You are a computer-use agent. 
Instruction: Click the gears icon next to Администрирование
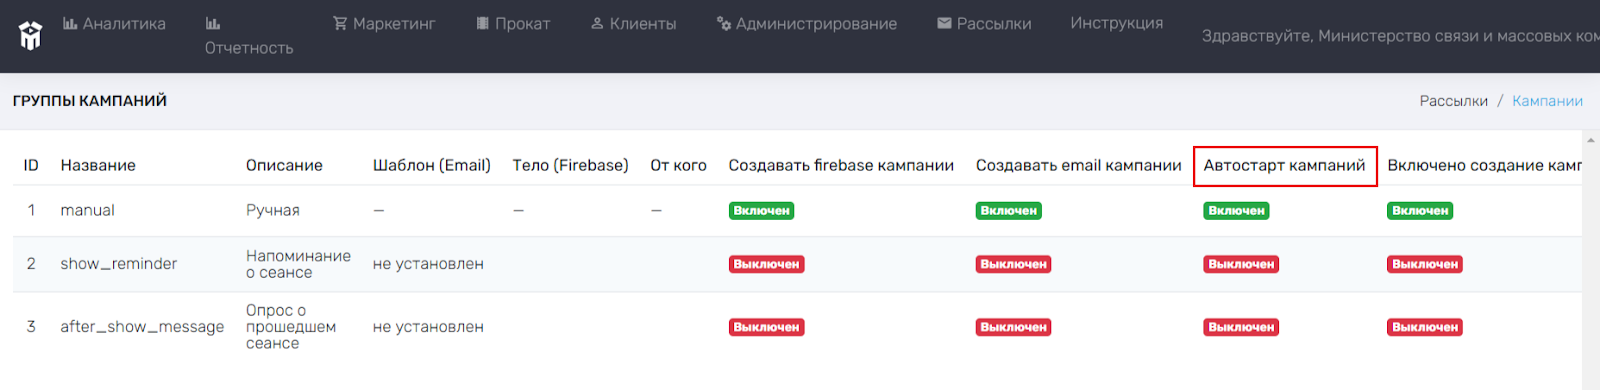(x=724, y=23)
